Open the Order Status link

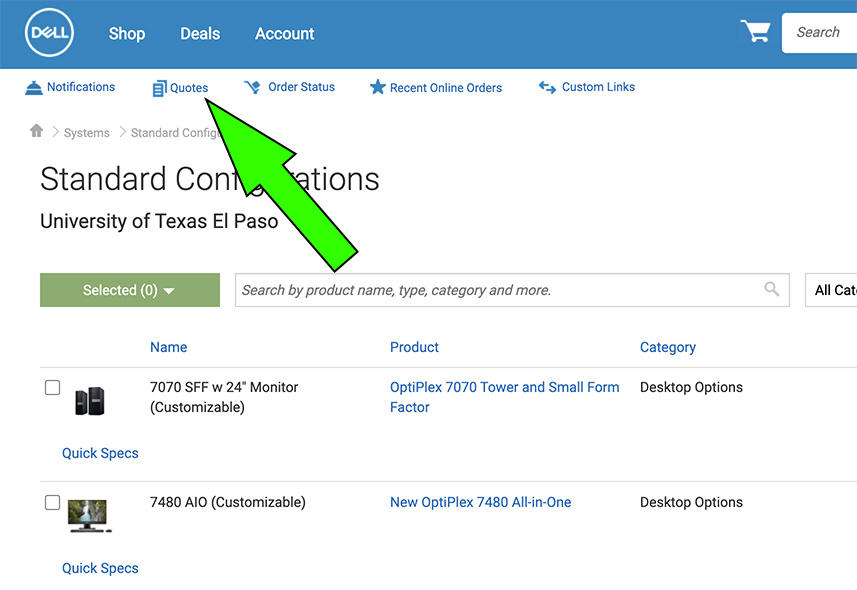302,87
